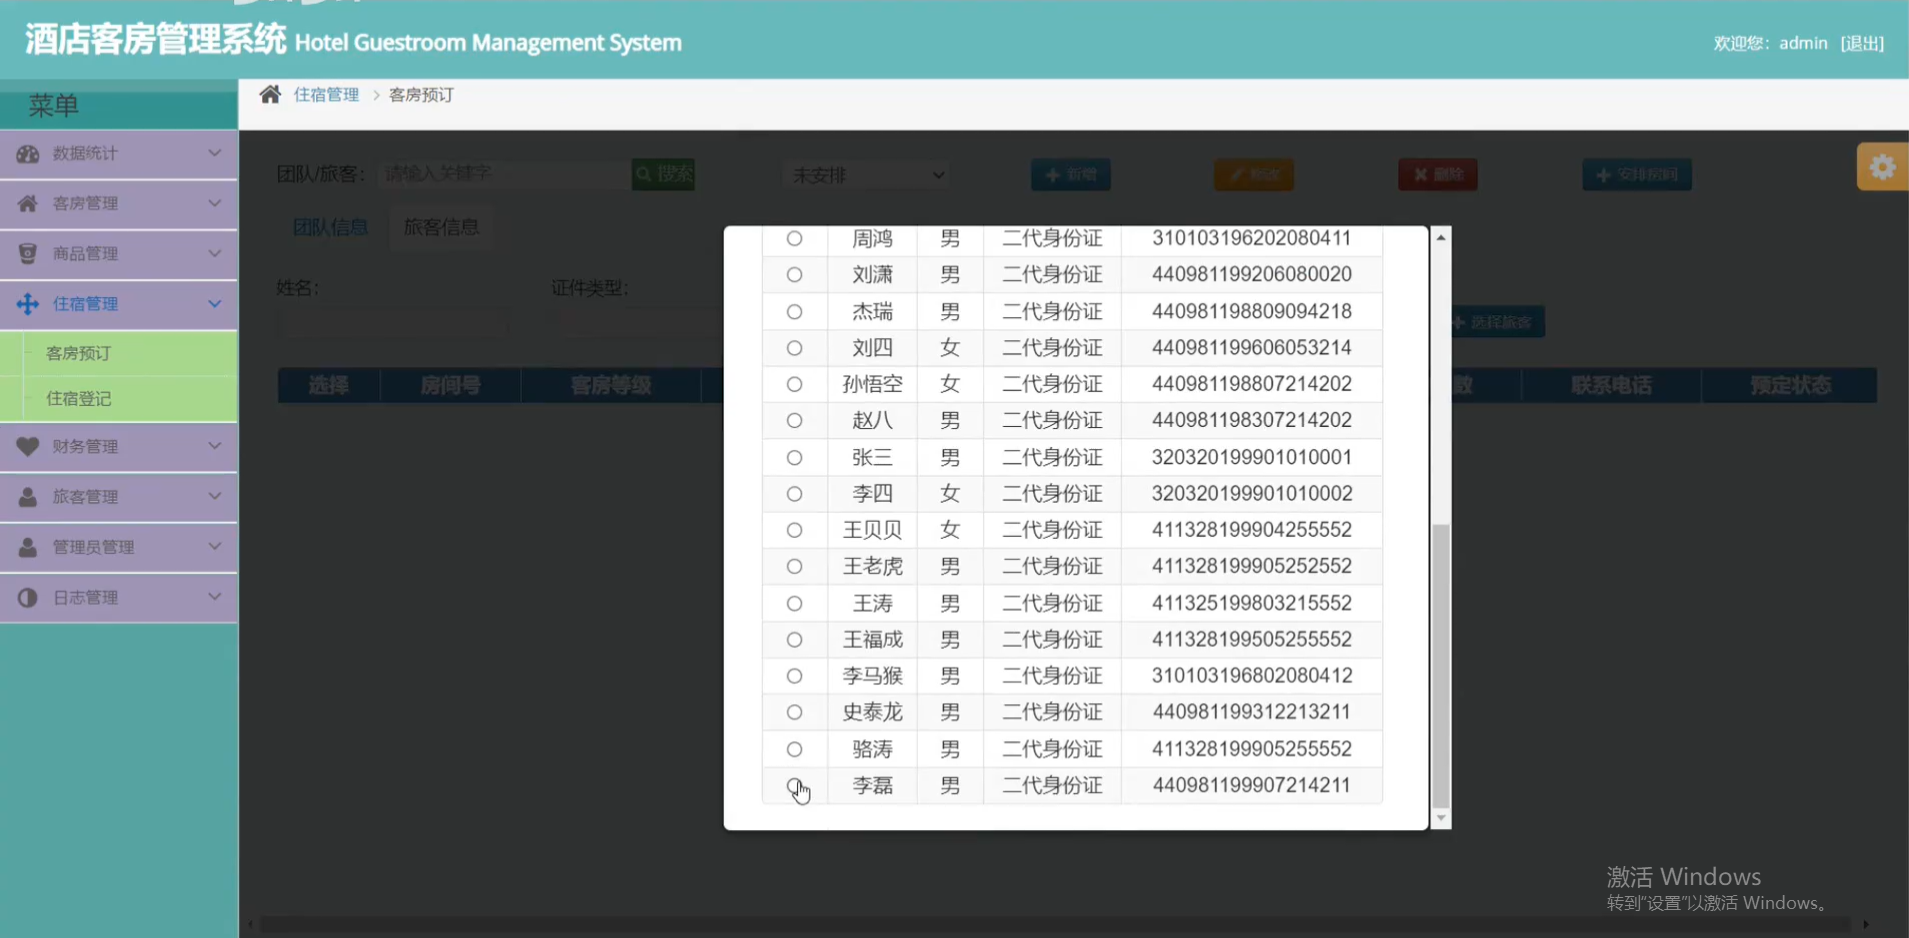Click the 安排房间 button
Viewport: 1909px width, 938px height.
coord(1637,175)
